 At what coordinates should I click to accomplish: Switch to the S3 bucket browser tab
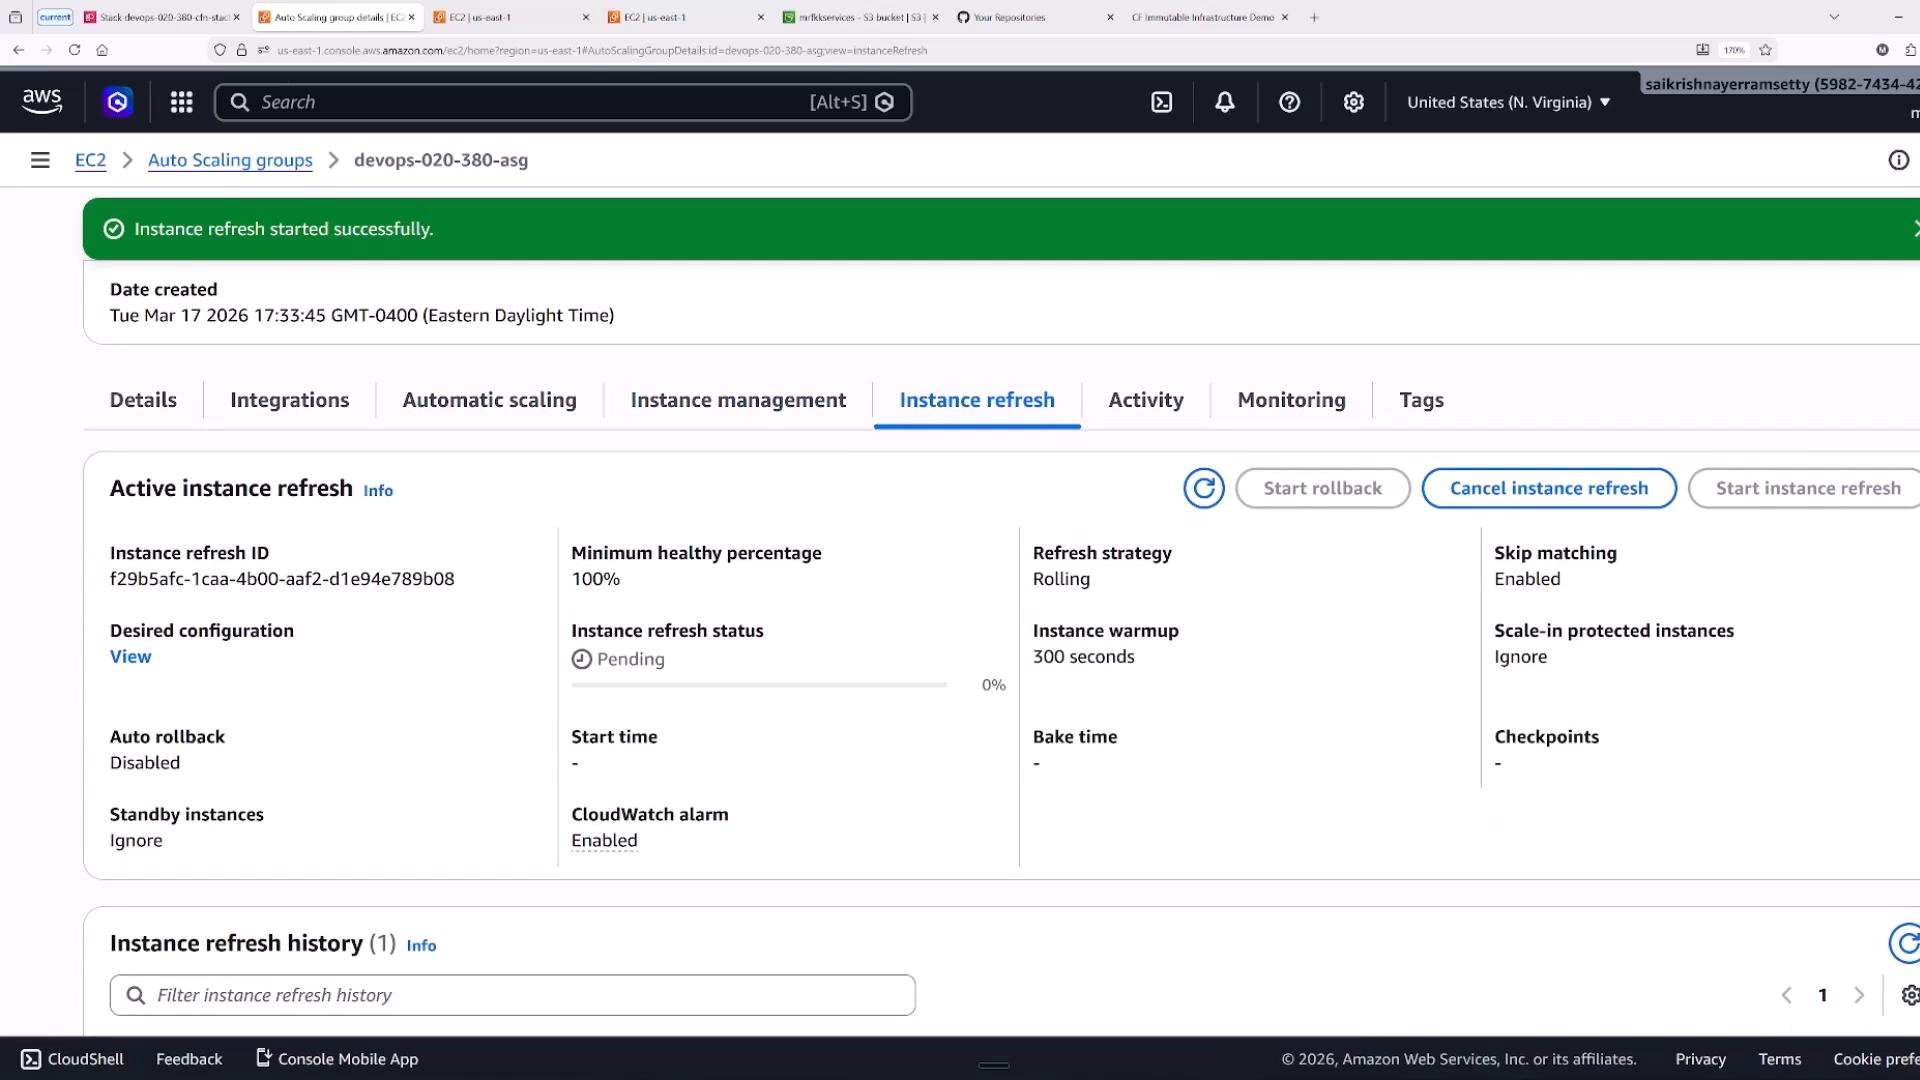click(x=860, y=17)
